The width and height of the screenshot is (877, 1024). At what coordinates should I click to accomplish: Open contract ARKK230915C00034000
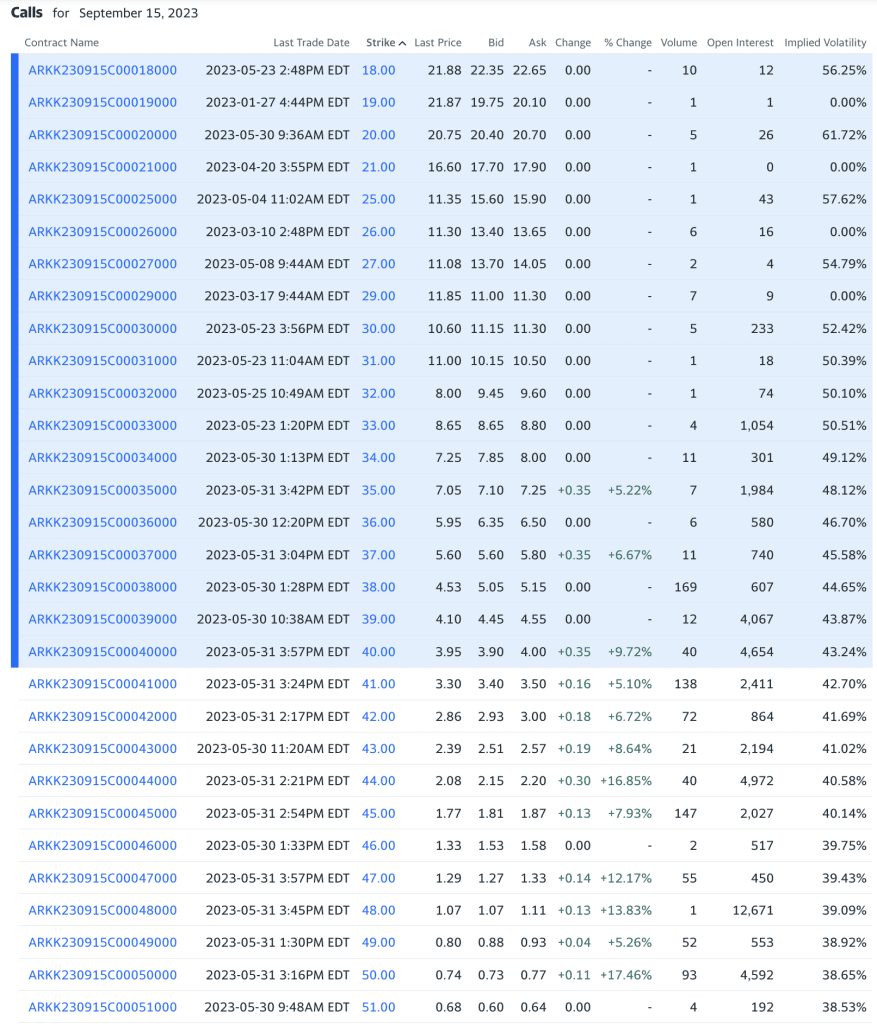click(x=103, y=458)
